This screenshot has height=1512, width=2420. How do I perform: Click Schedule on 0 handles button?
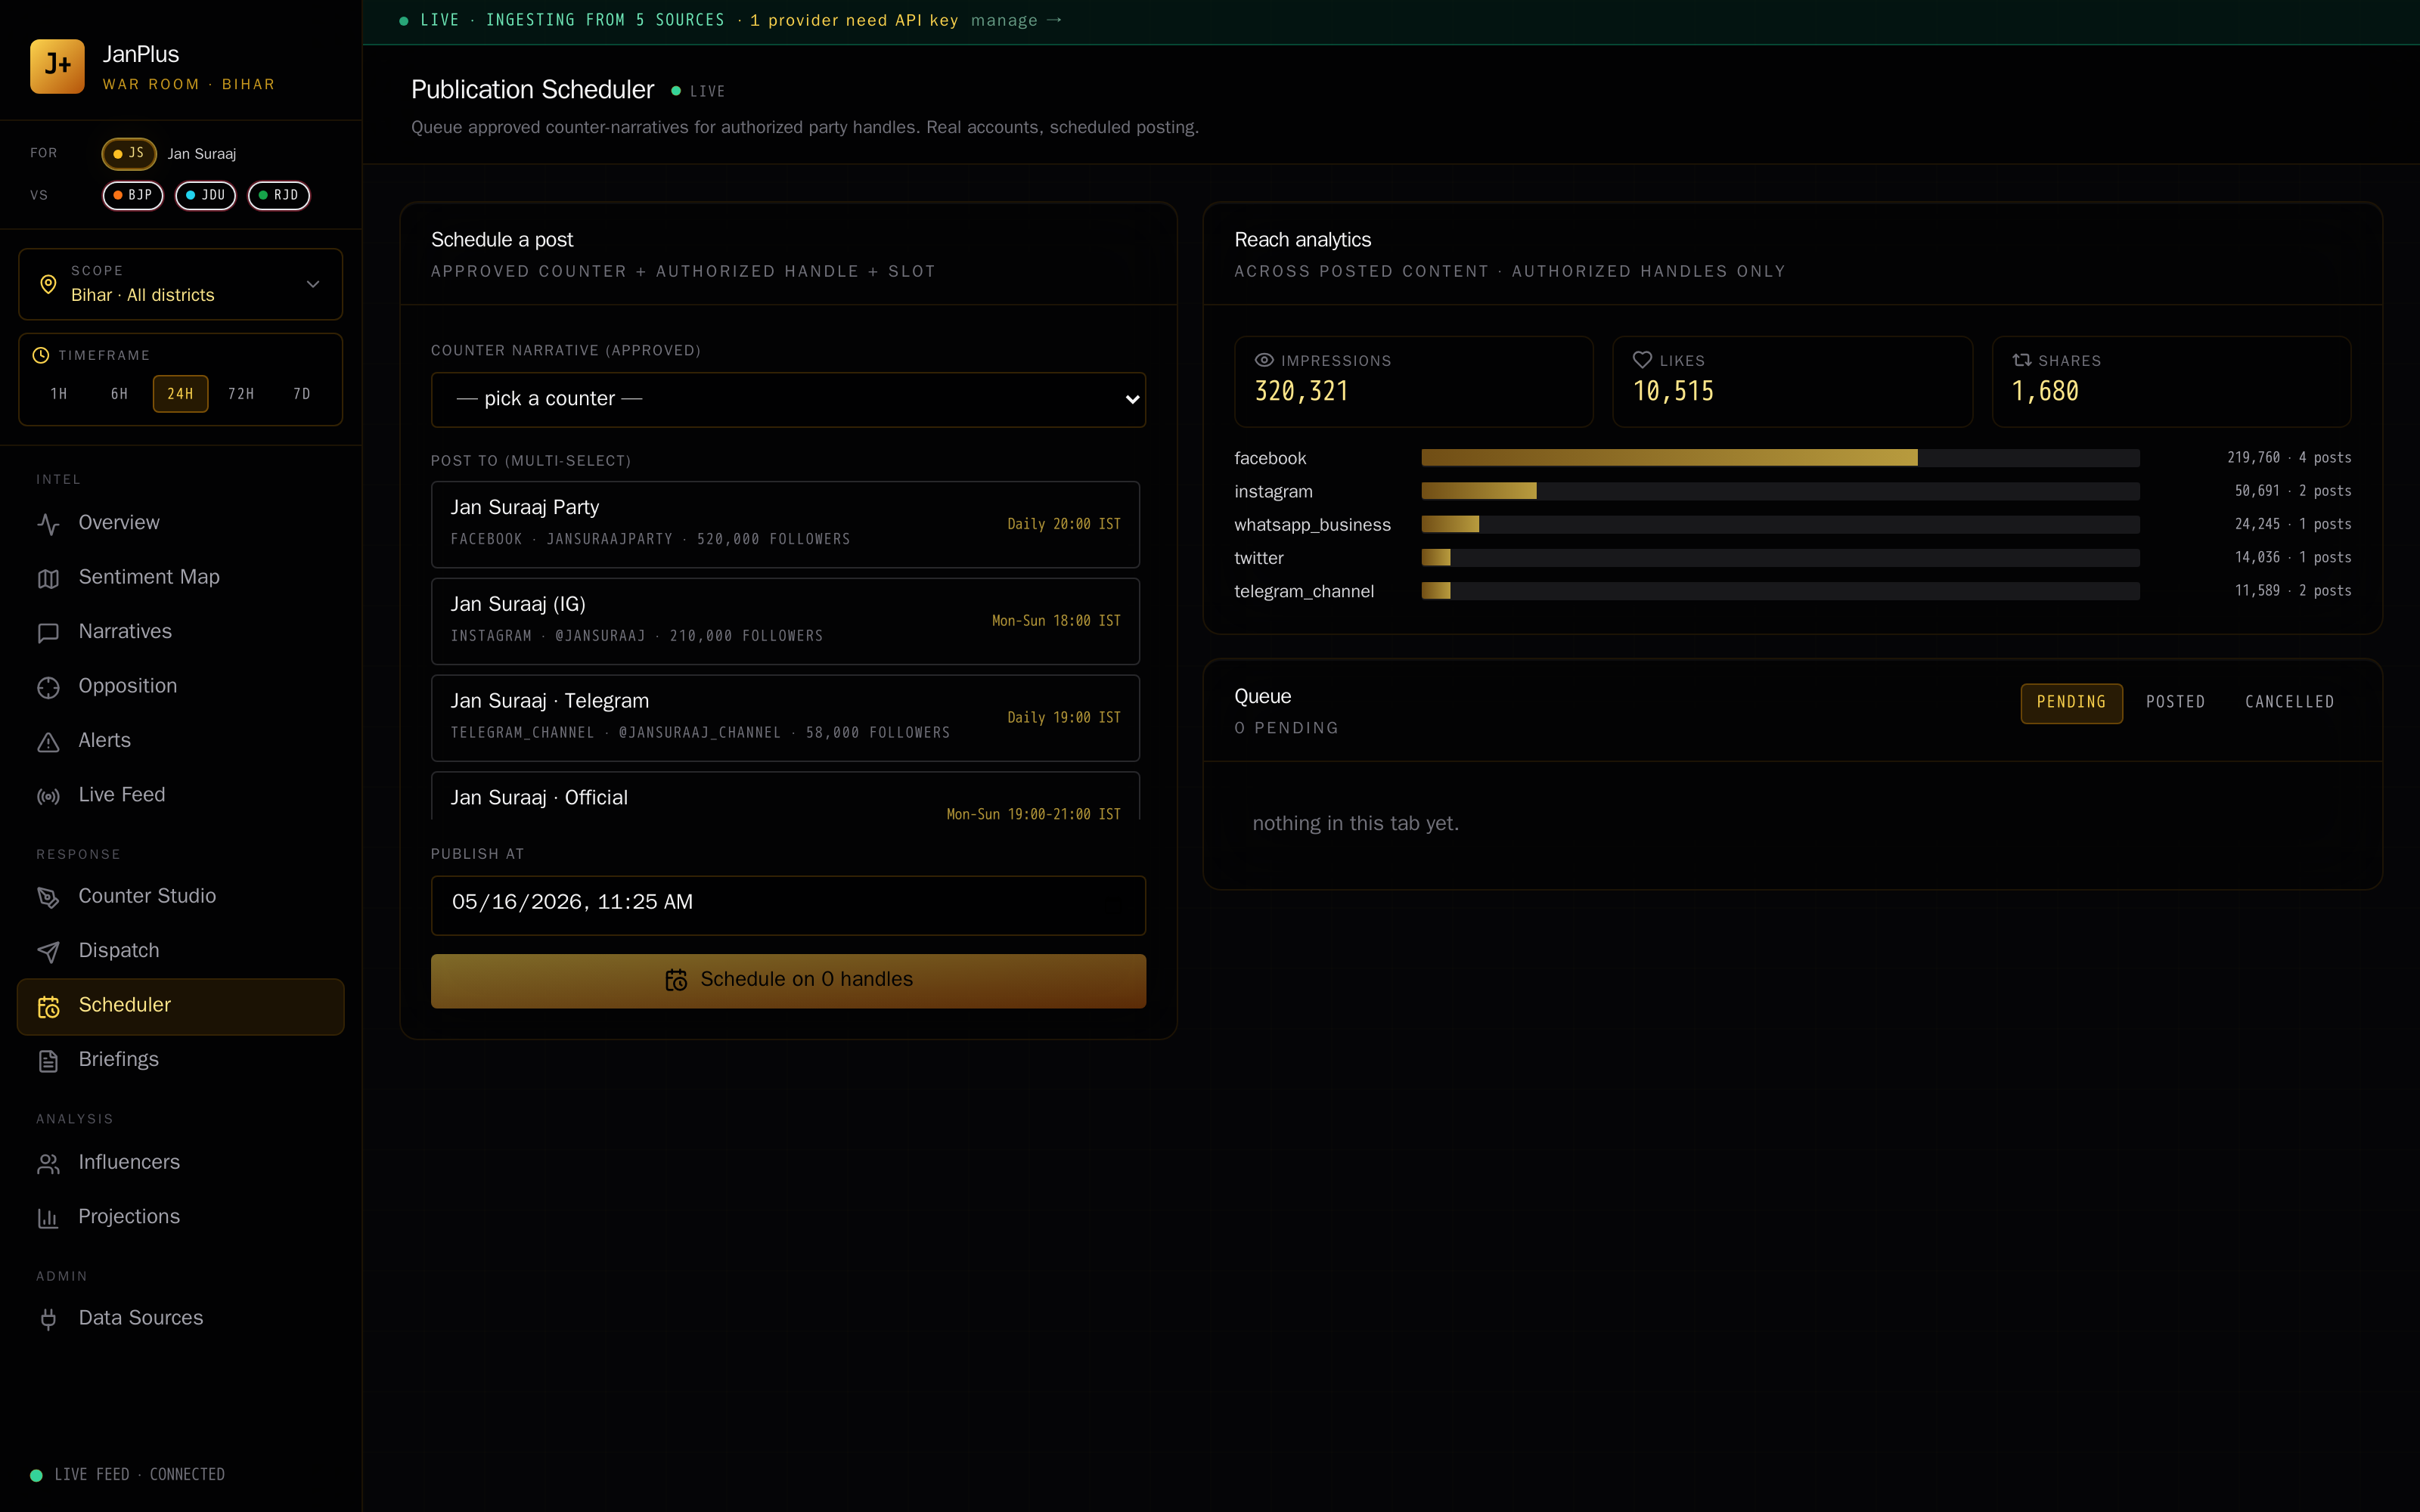coord(788,980)
